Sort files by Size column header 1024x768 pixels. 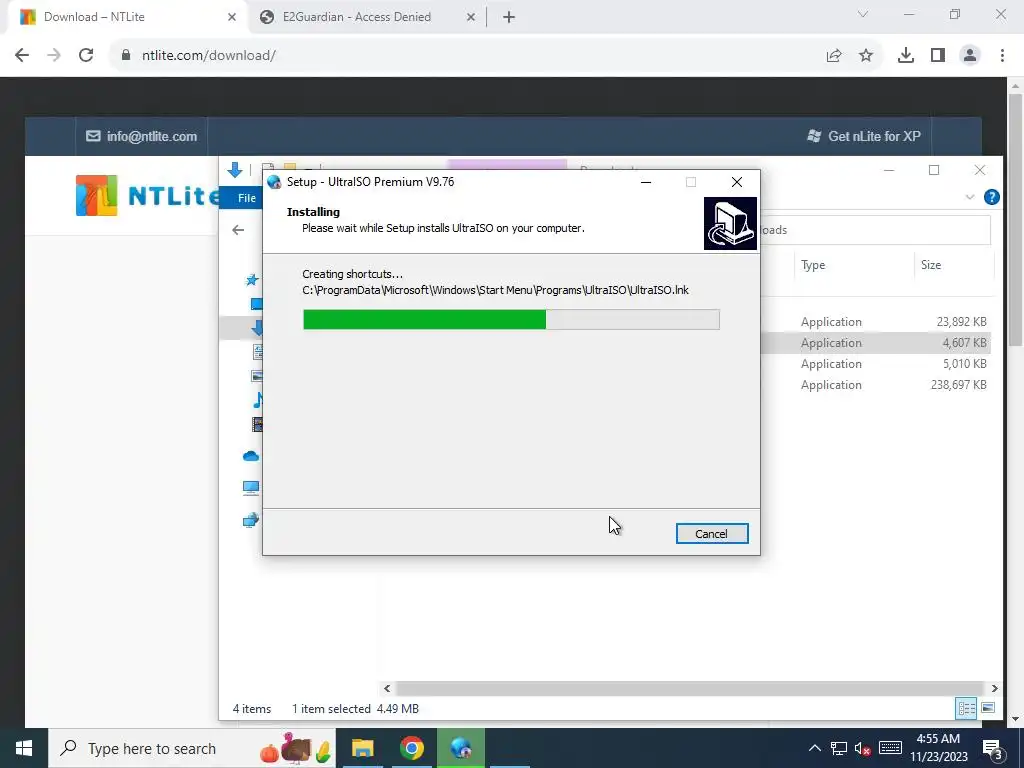pyautogui.click(x=953, y=264)
